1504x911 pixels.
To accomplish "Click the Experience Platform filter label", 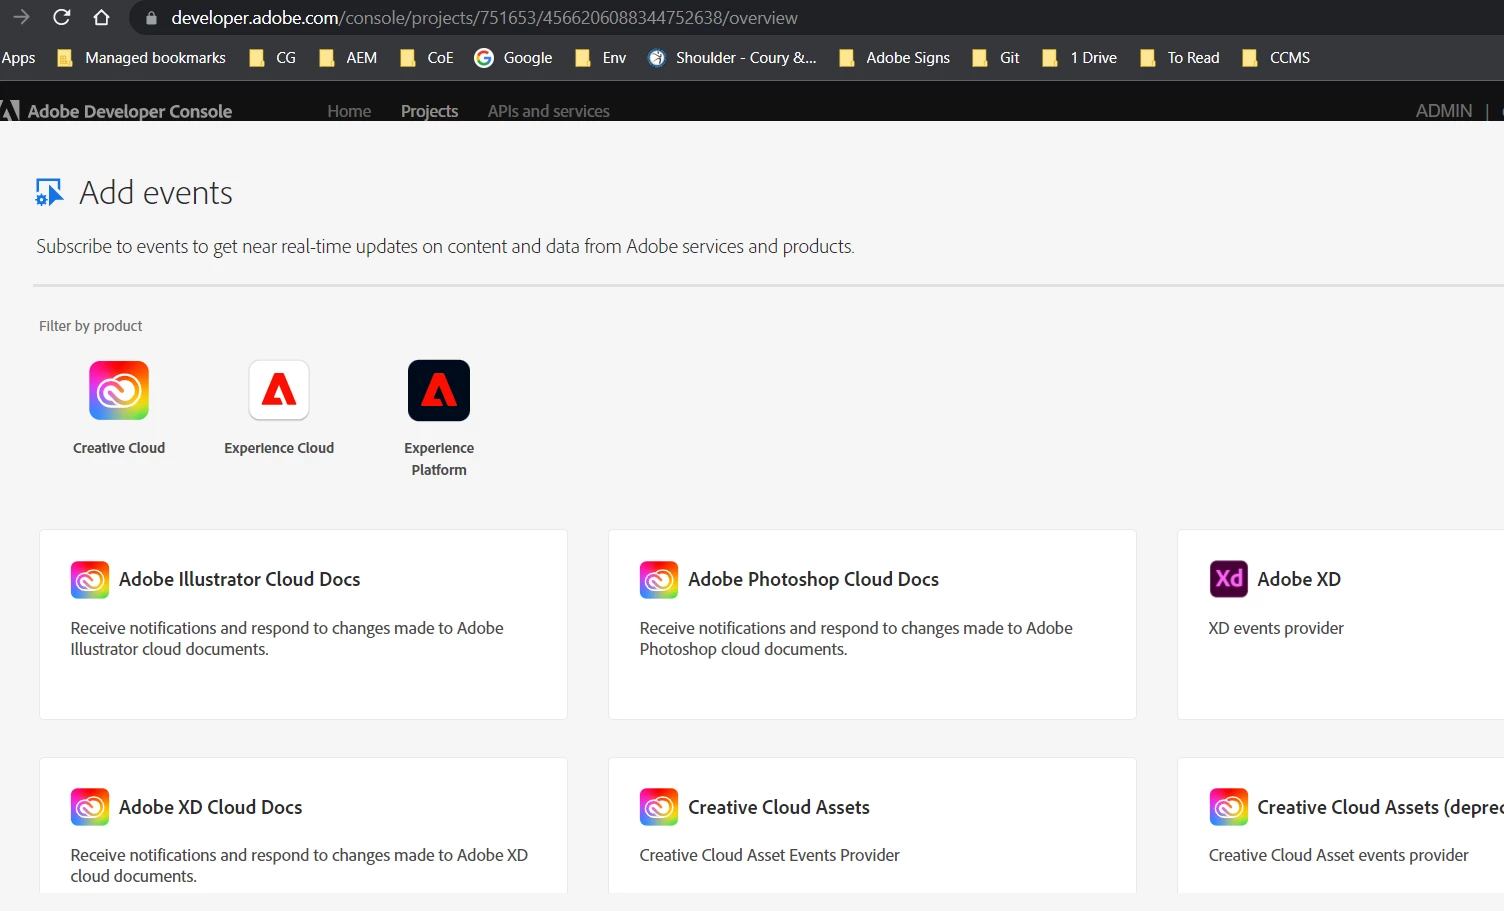I will point(439,459).
